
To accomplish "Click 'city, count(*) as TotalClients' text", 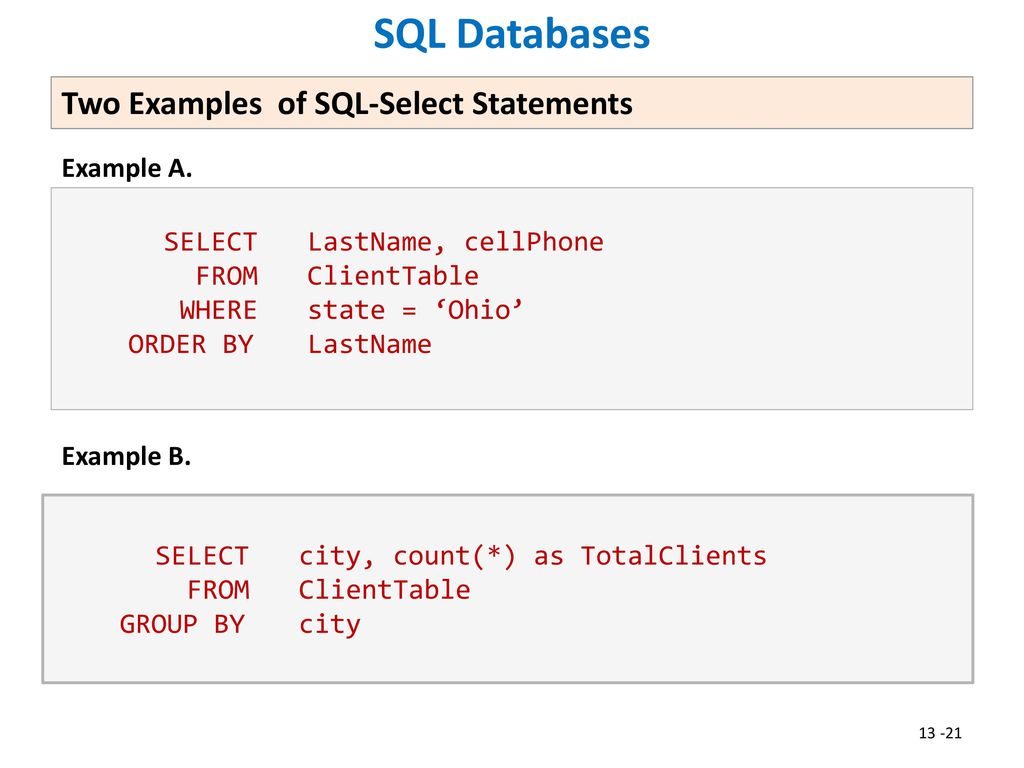I will 532,556.
